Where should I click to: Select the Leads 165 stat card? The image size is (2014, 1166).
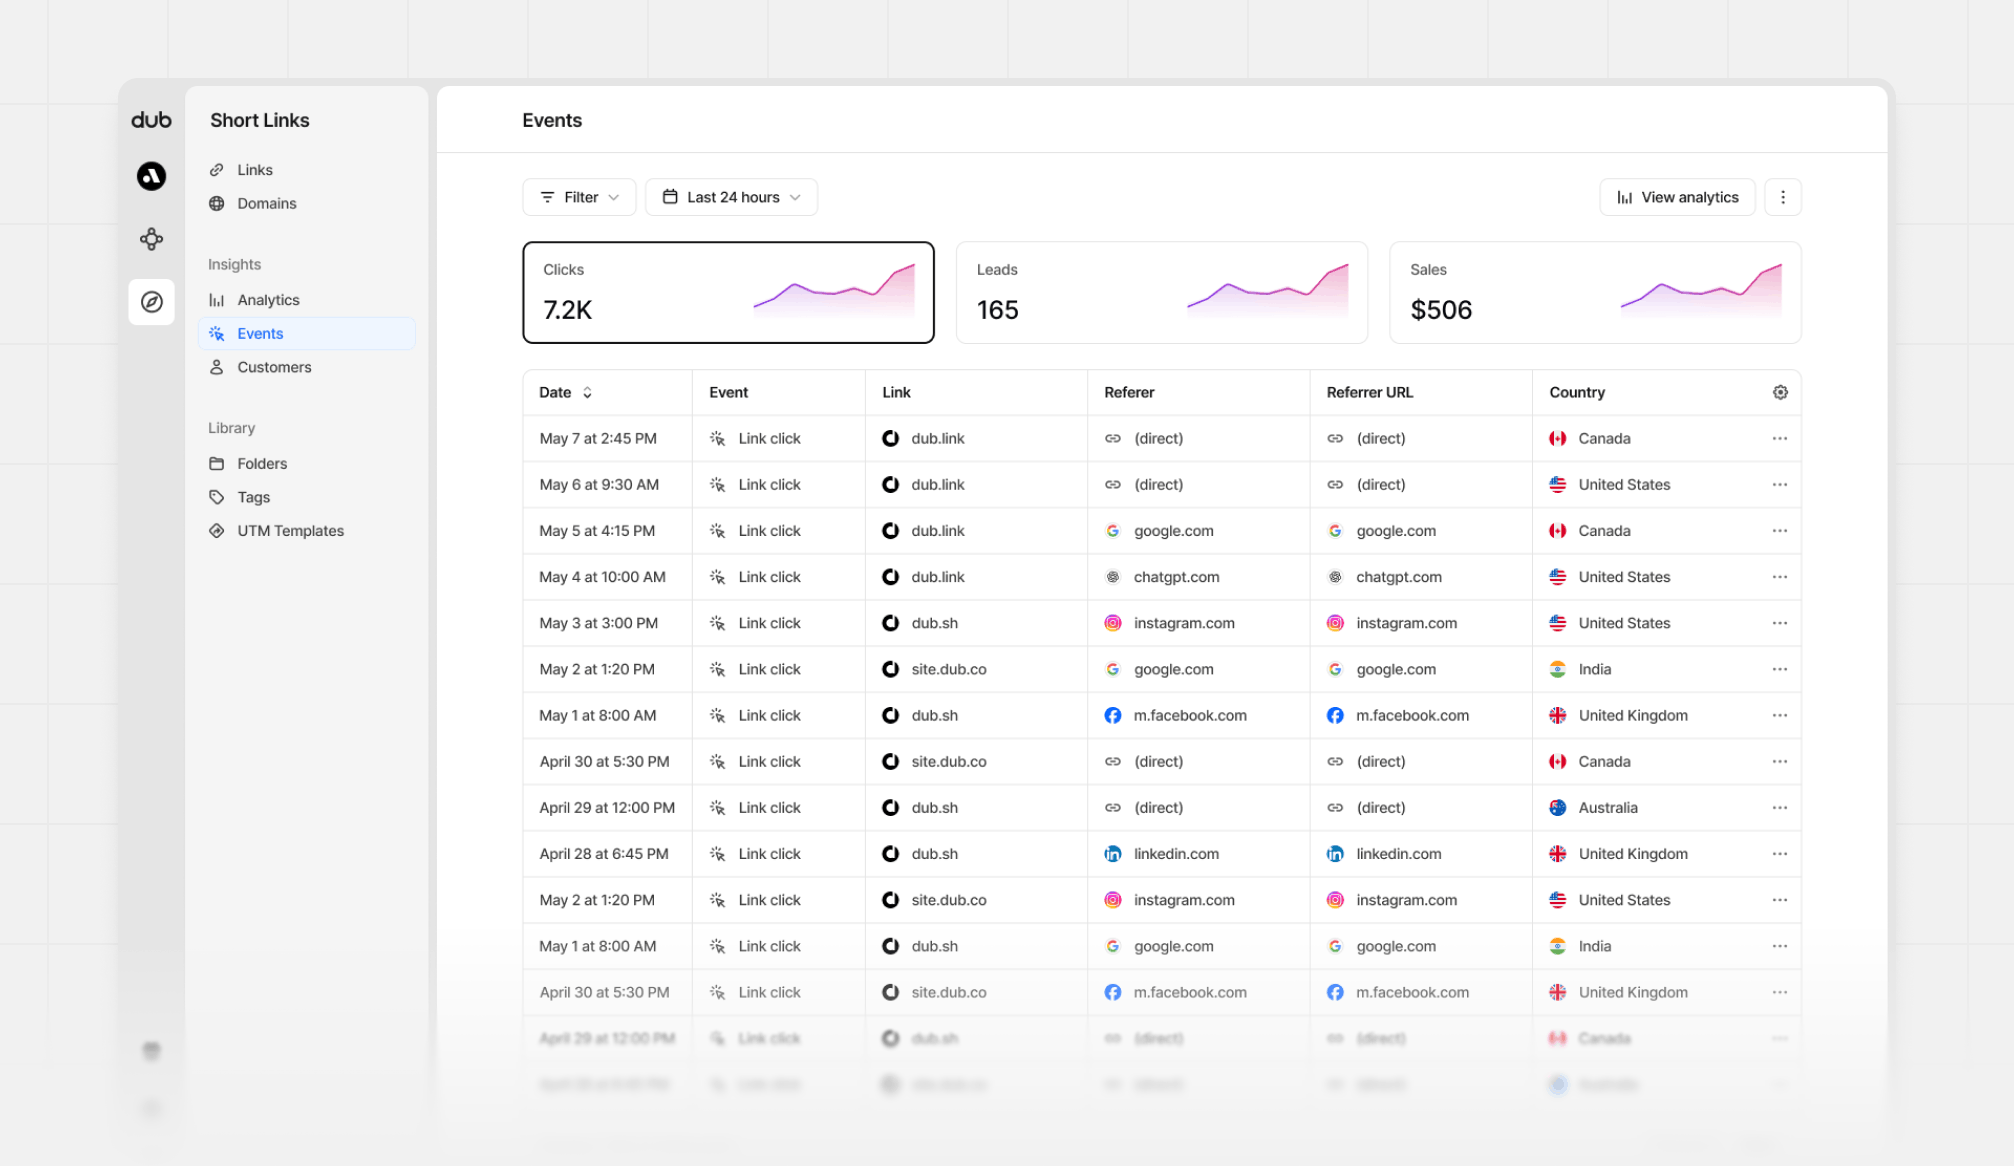pyautogui.click(x=1161, y=292)
